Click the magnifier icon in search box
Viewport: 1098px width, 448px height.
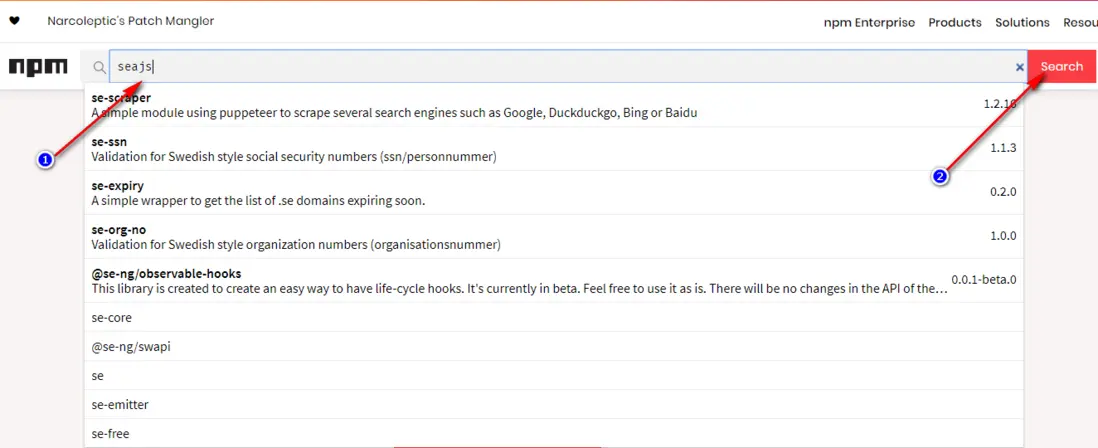(98, 67)
